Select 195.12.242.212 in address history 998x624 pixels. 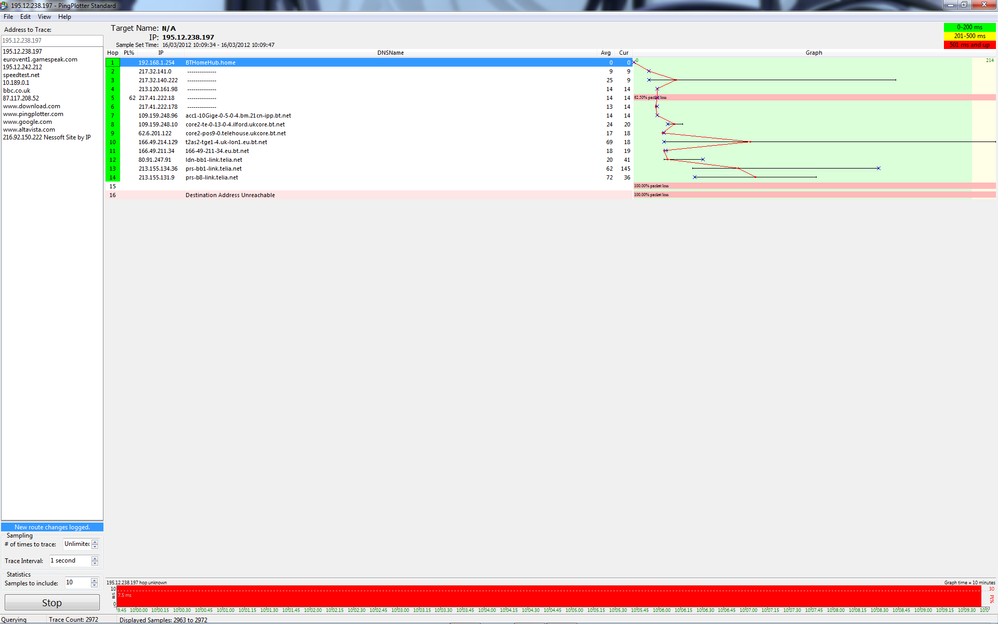point(22,67)
